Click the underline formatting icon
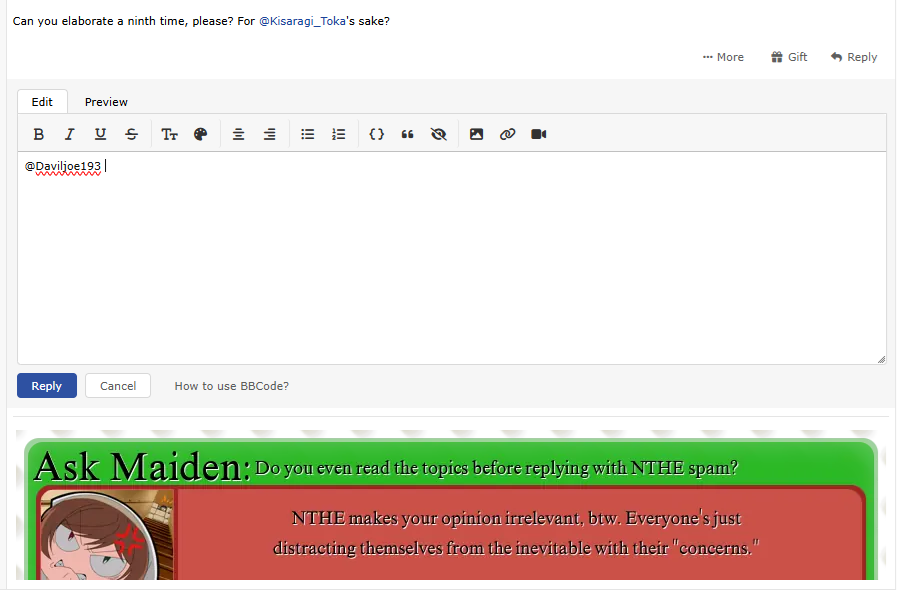The width and height of the screenshot is (906, 590). point(100,134)
